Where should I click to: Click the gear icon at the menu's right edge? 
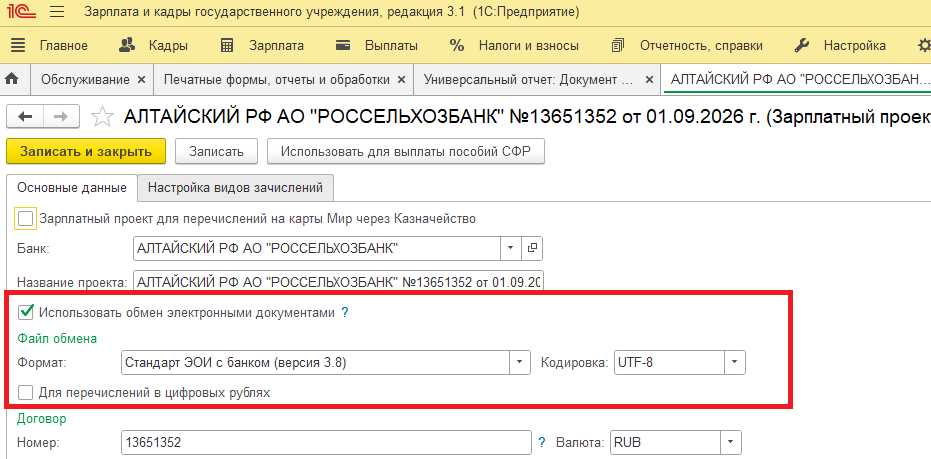(x=924, y=46)
